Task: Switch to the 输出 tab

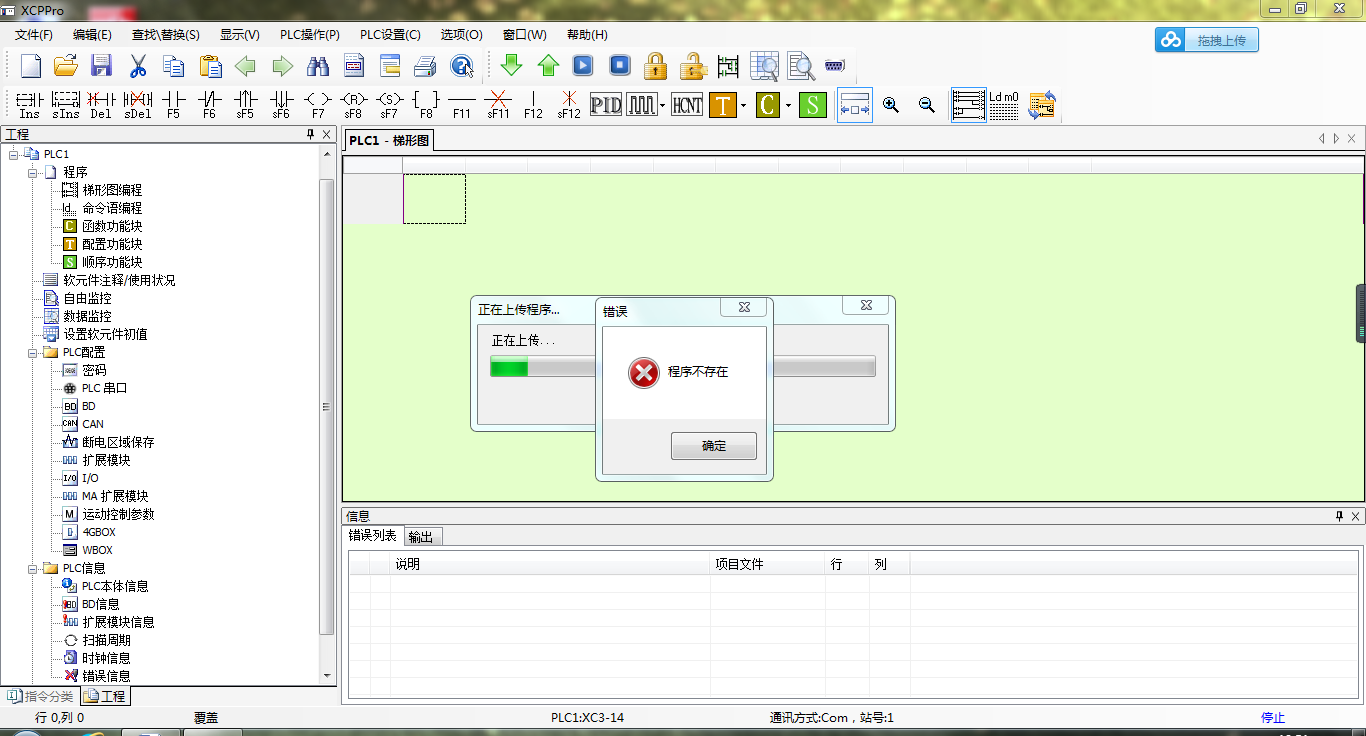Action: pyautogui.click(x=421, y=537)
